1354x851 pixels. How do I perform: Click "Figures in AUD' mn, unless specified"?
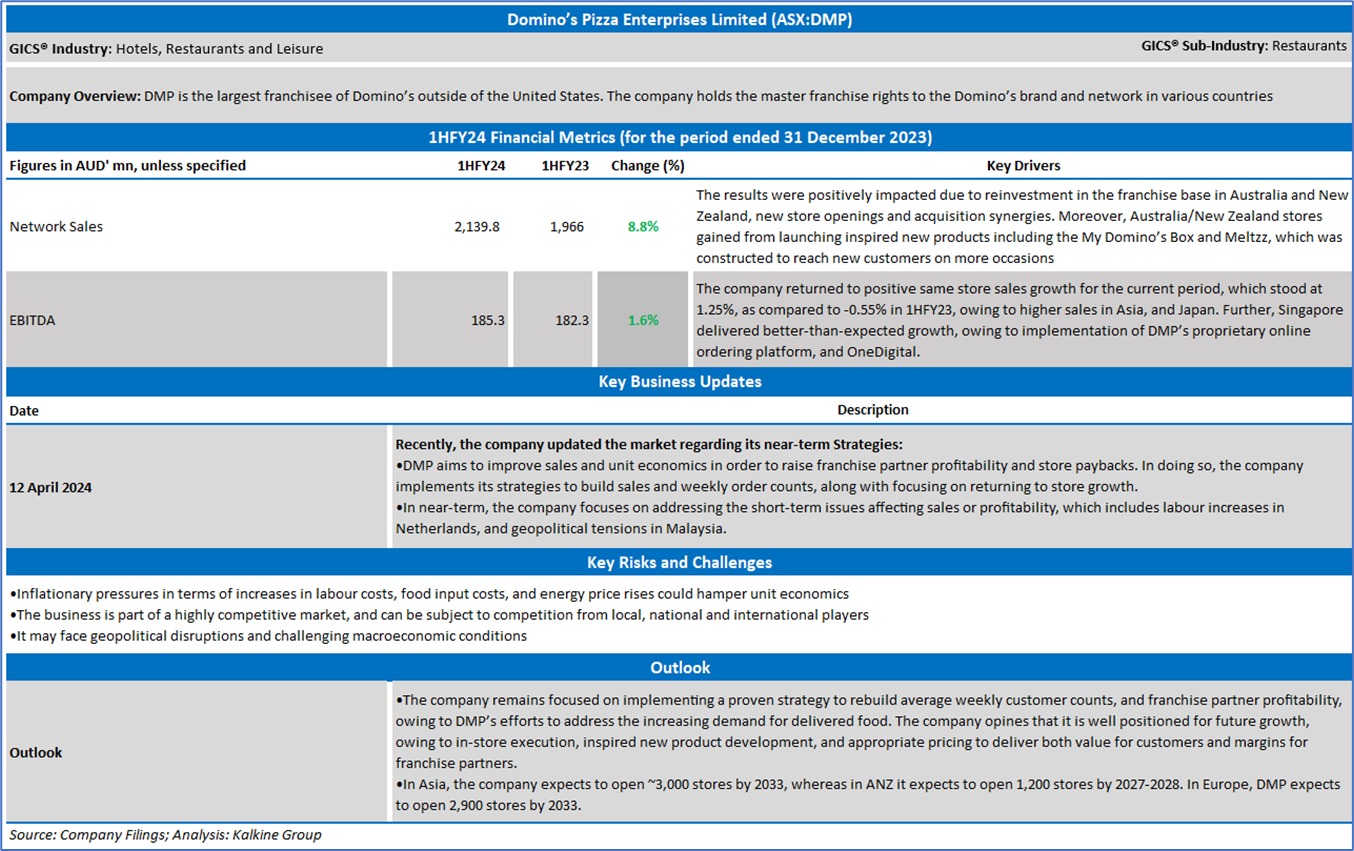tap(128, 165)
